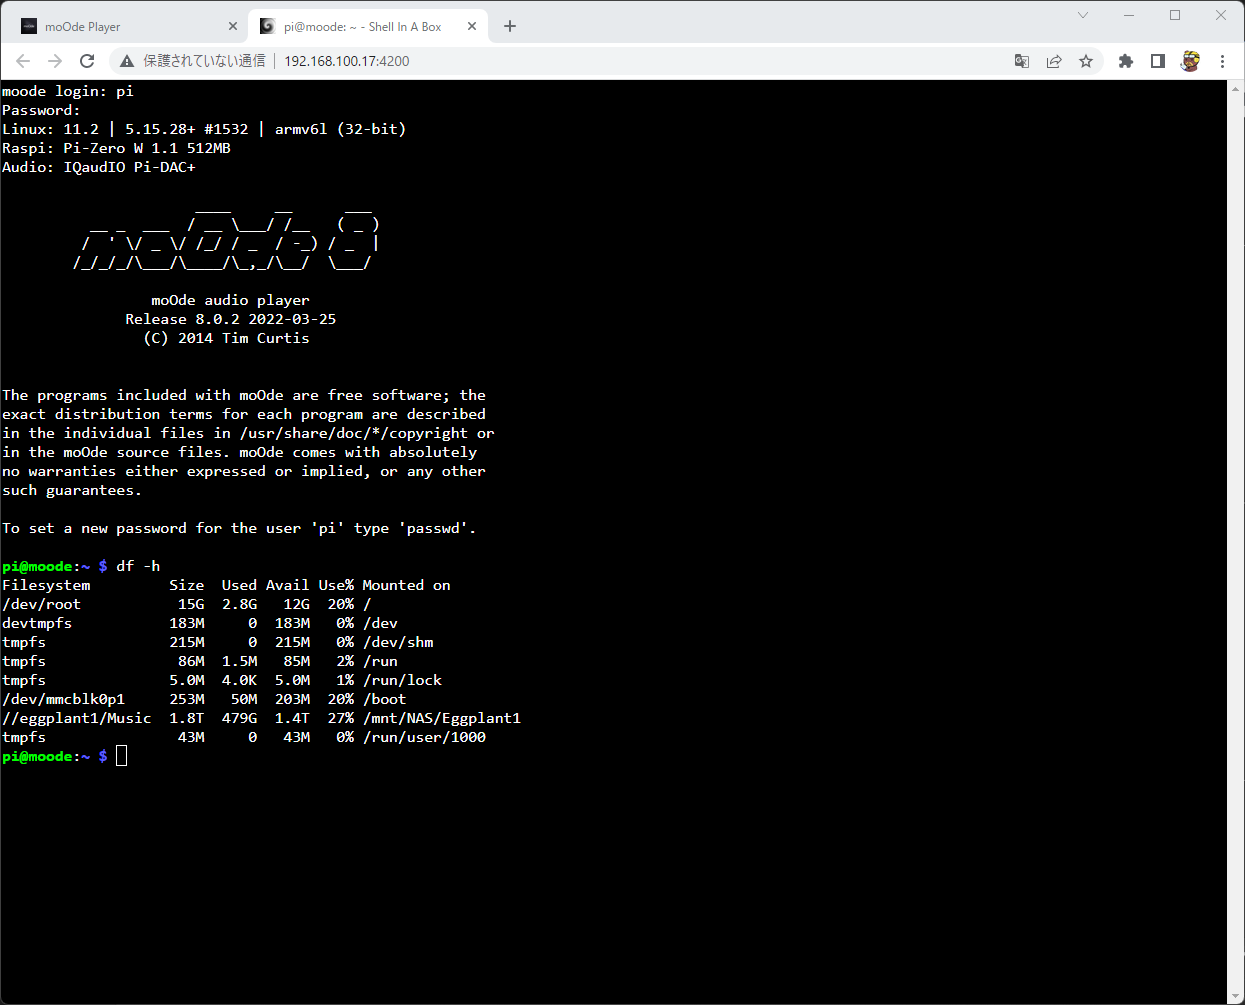Click the '/dev/shm' mount path
The image size is (1245, 1005).
pos(398,642)
